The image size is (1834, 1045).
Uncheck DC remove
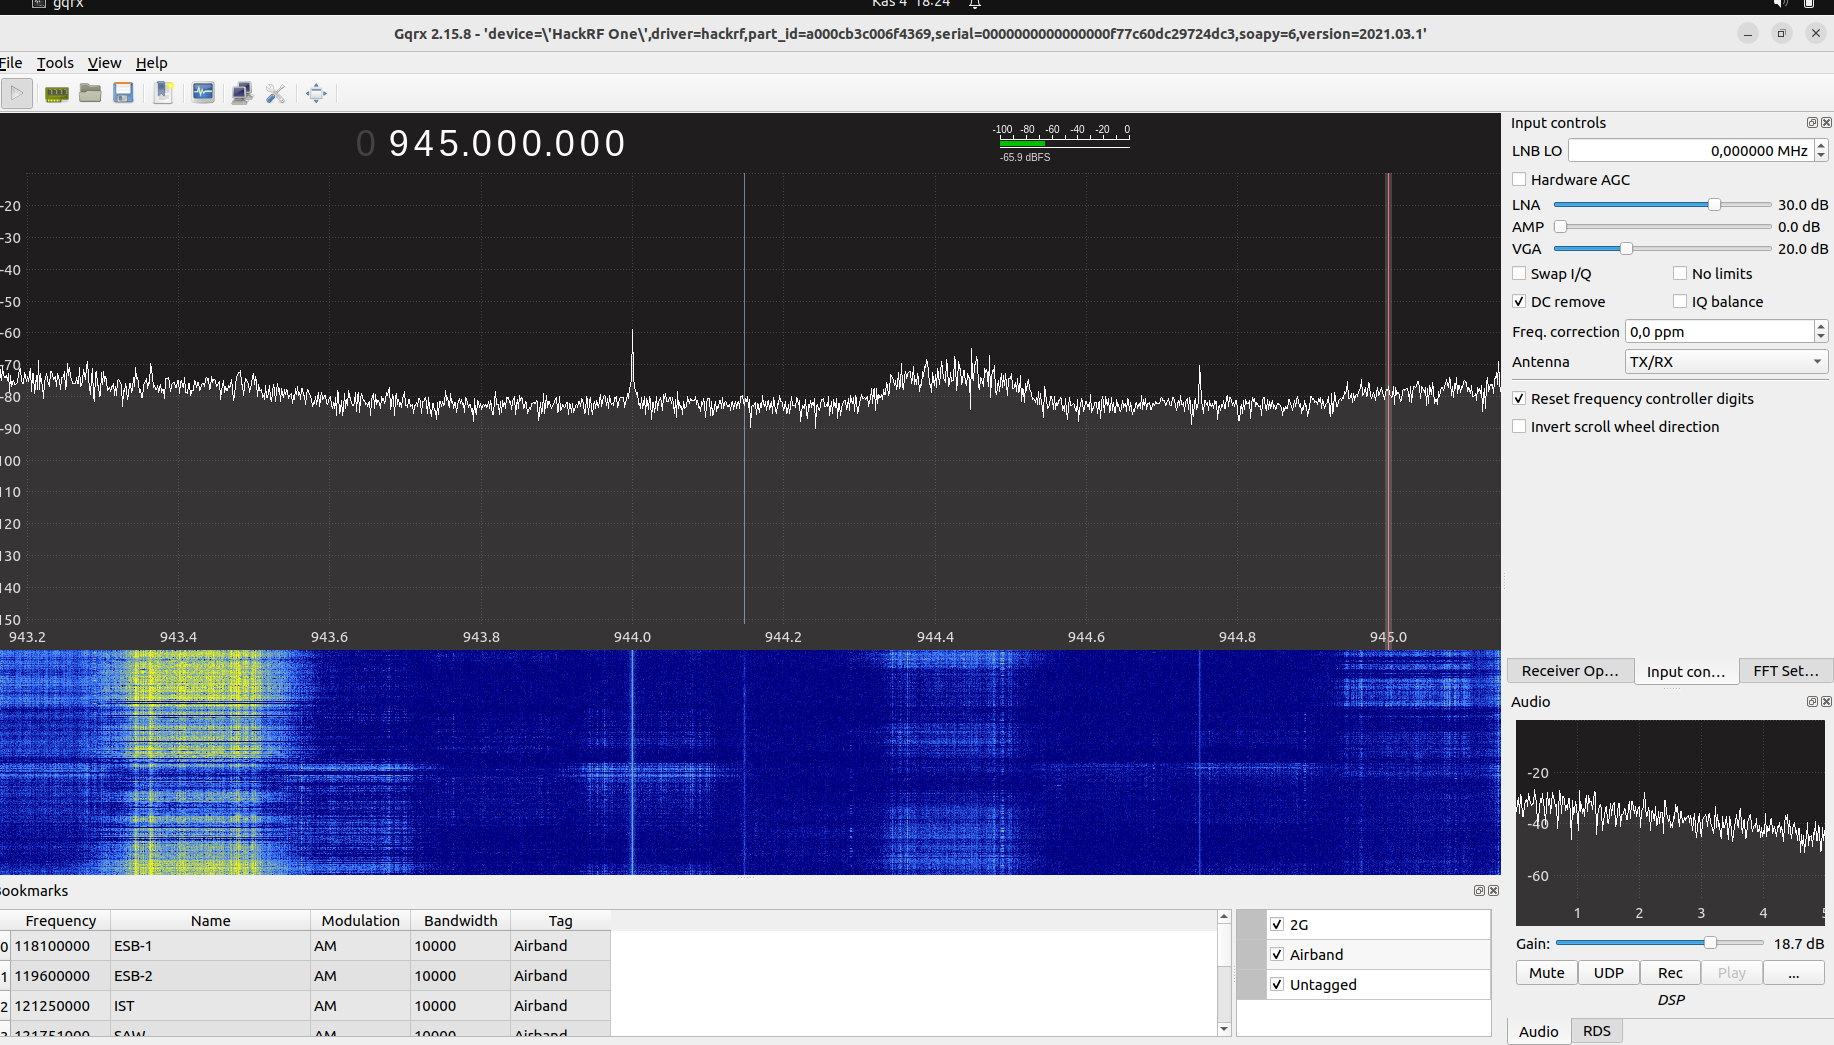coord(1519,301)
